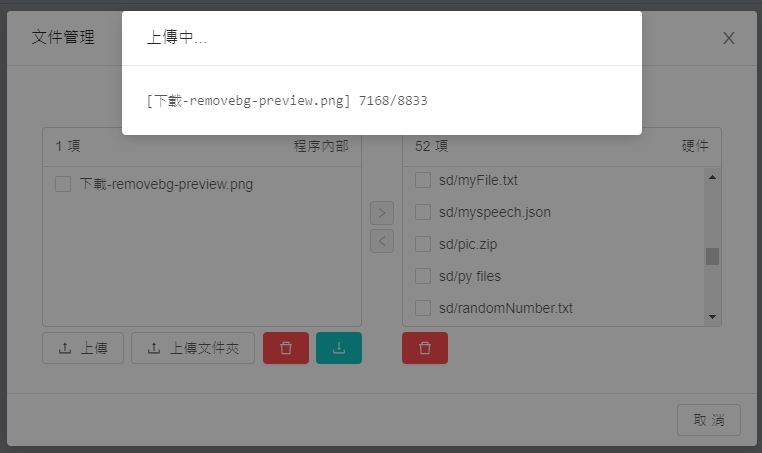Screen dimensions: 762x453
Task: Click the scrollbar up arrow in hardware list
Action: click(712, 177)
